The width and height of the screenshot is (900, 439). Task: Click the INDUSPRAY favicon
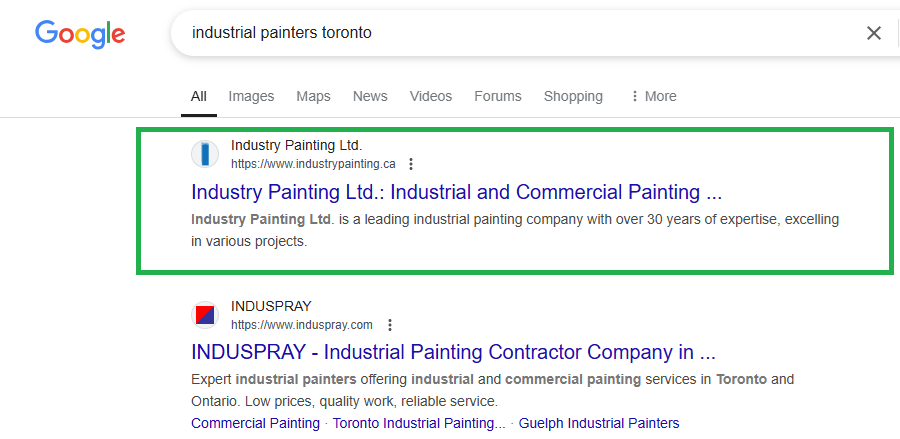click(205, 315)
